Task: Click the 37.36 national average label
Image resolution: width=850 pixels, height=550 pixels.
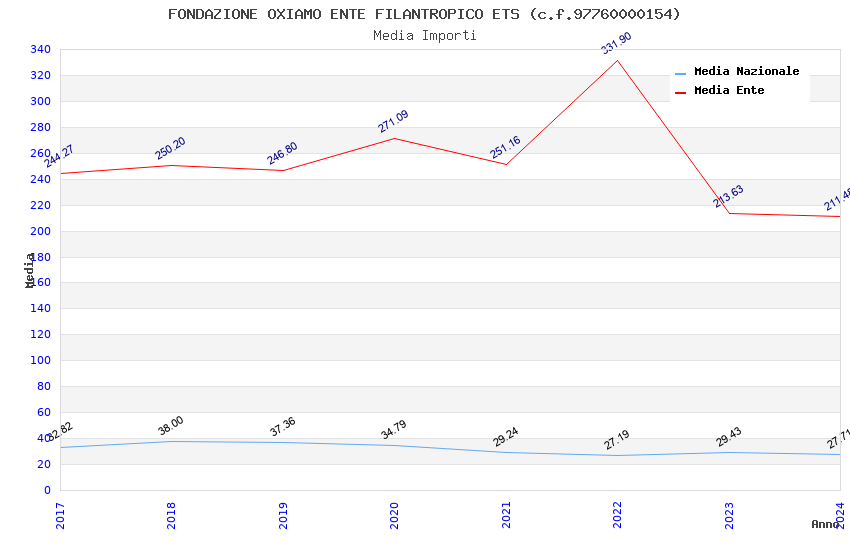Action: click(x=282, y=426)
